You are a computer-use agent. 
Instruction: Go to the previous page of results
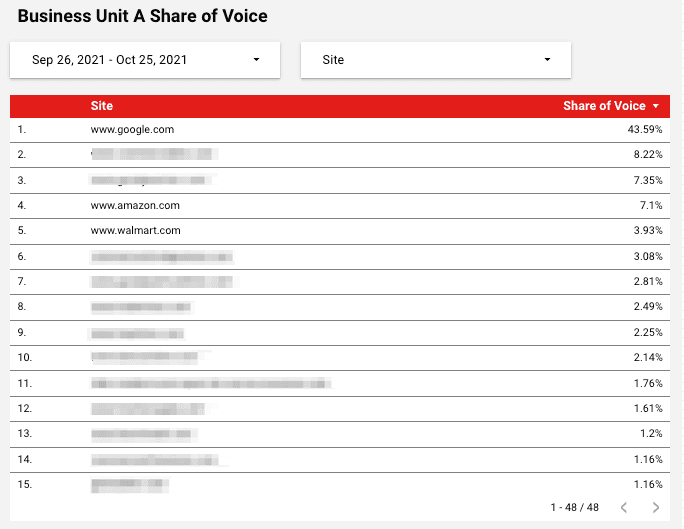pos(623,508)
